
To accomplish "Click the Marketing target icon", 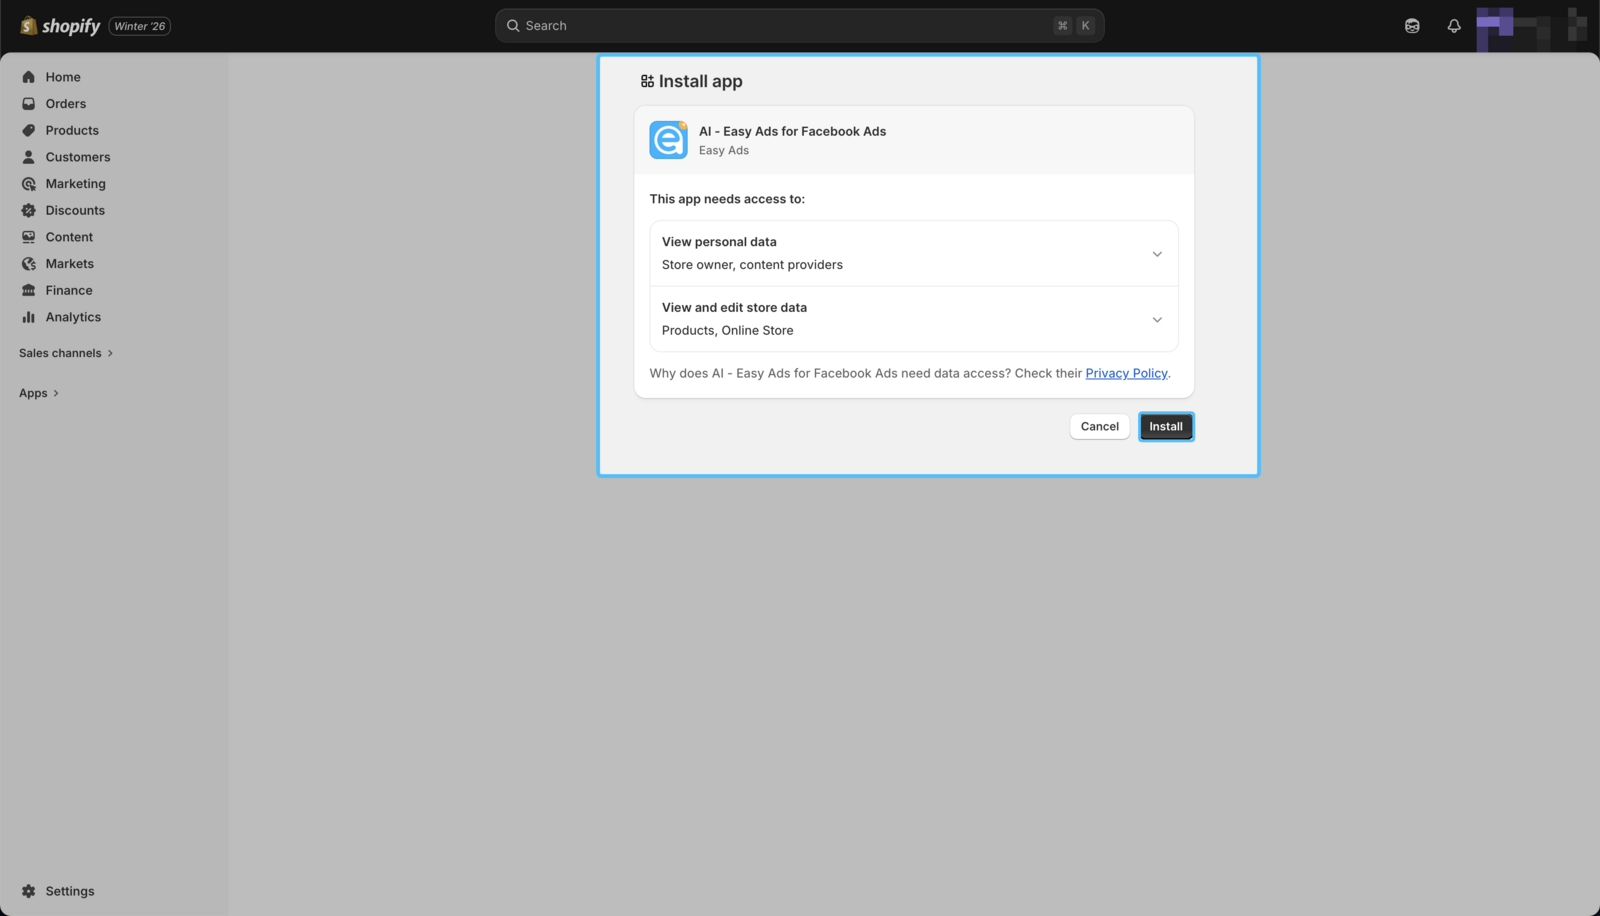I will click(x=28, y=184).
